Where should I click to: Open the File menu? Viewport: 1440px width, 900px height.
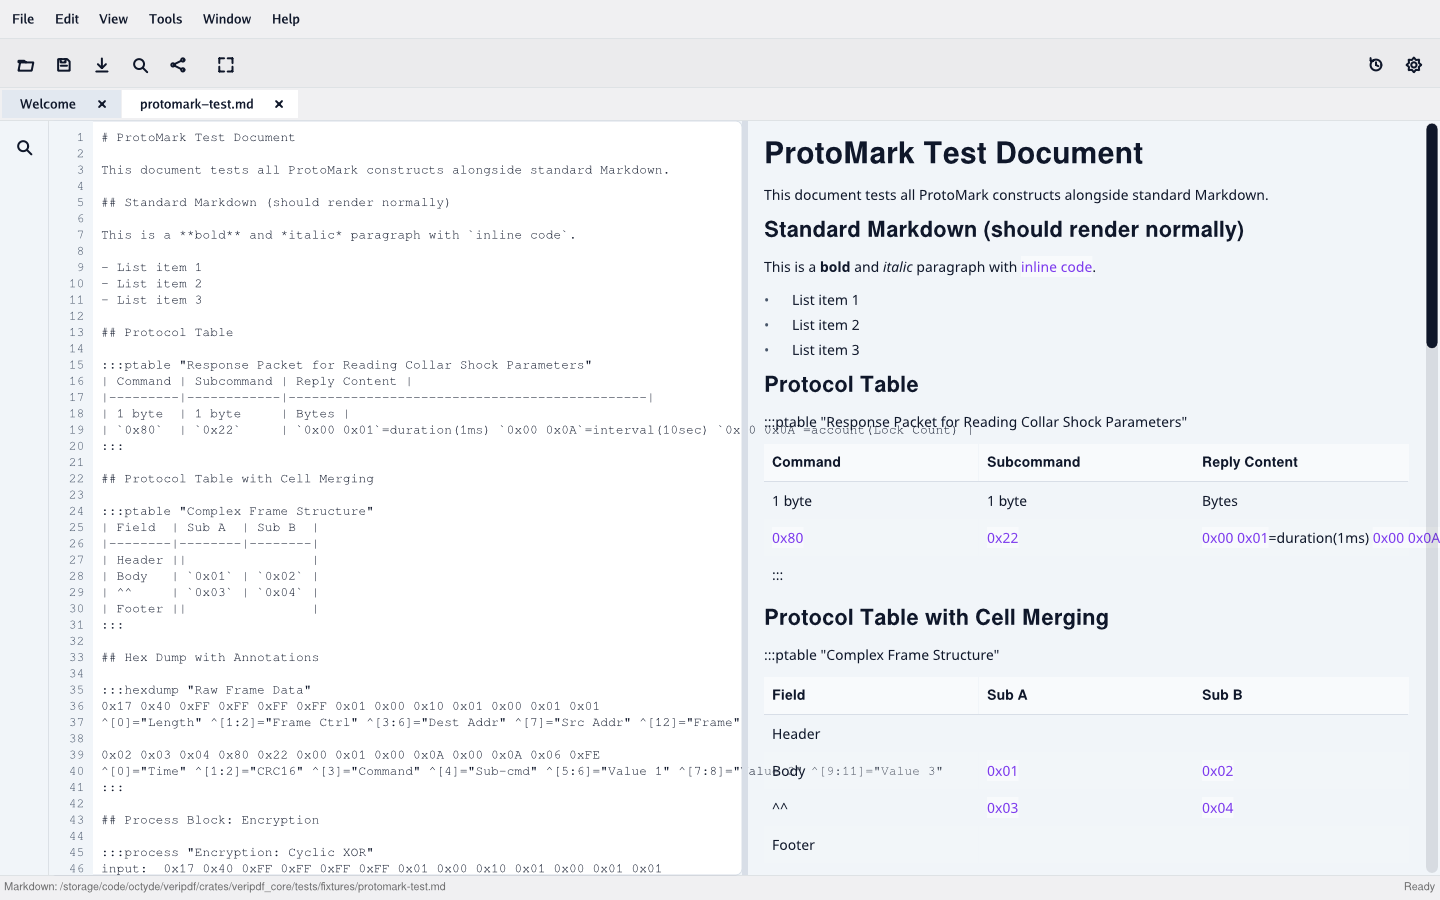point(23,19)
